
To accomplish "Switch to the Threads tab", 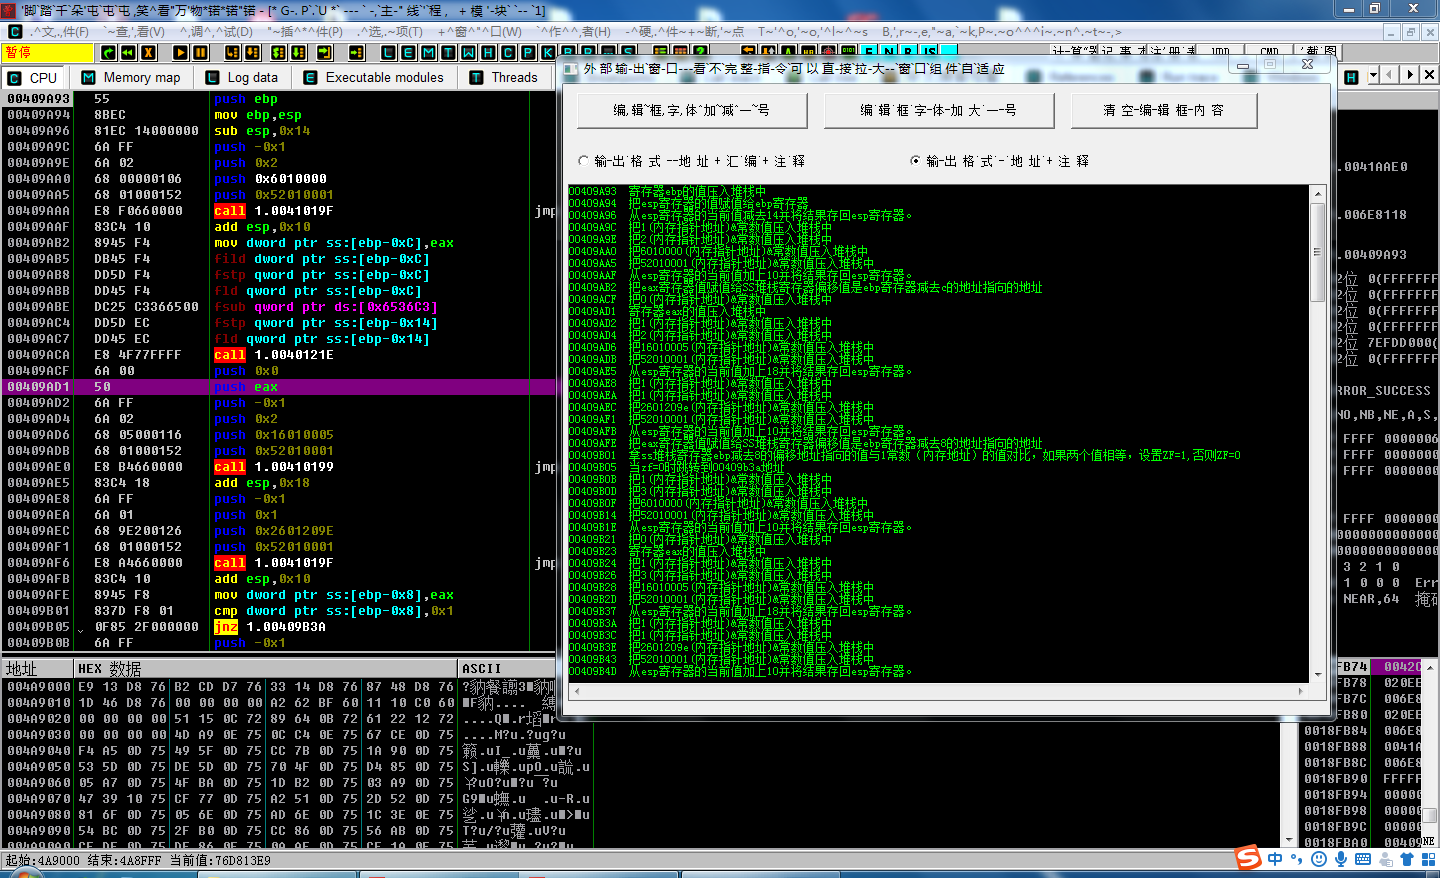I will pyautogui.click(x=504, y=77).
